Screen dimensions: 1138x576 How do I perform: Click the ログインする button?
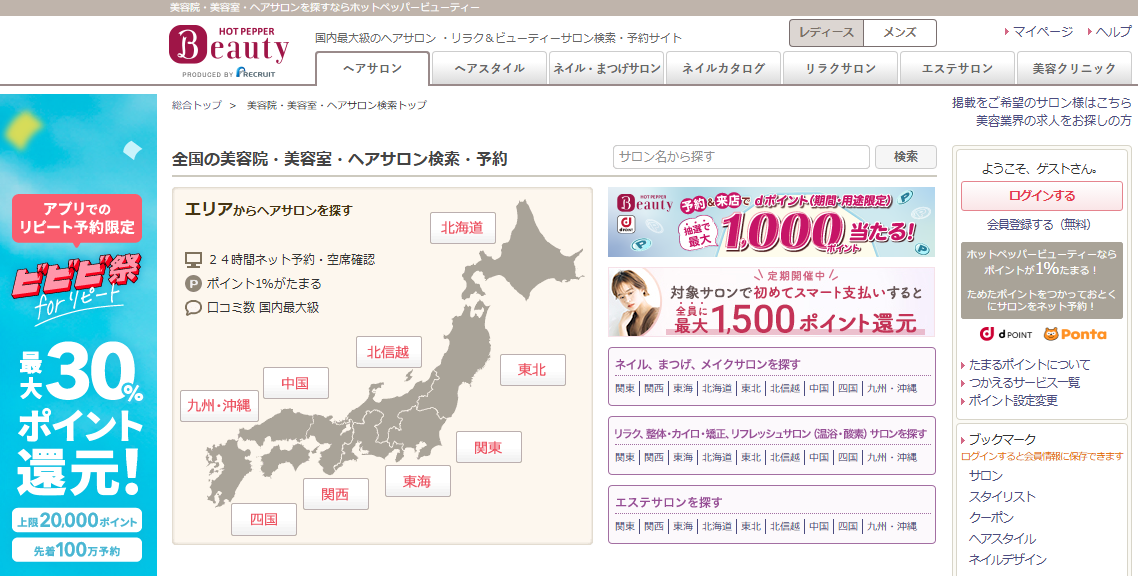pos(1041,196)
